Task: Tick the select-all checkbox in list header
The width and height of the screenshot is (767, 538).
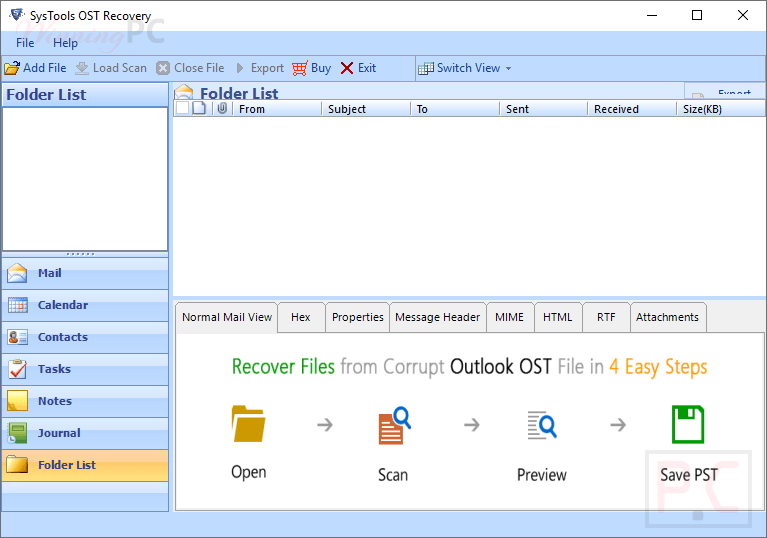Action: click(182, 108)
